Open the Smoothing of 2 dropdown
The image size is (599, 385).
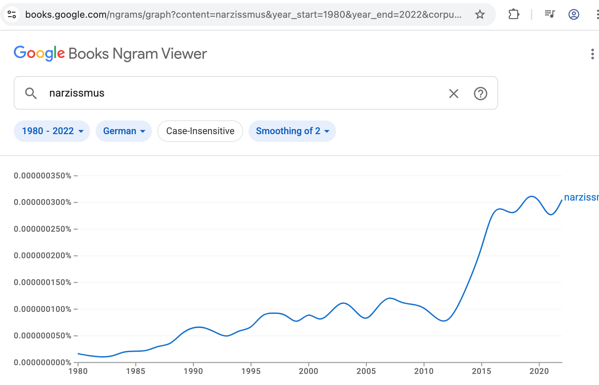point(292,131)
